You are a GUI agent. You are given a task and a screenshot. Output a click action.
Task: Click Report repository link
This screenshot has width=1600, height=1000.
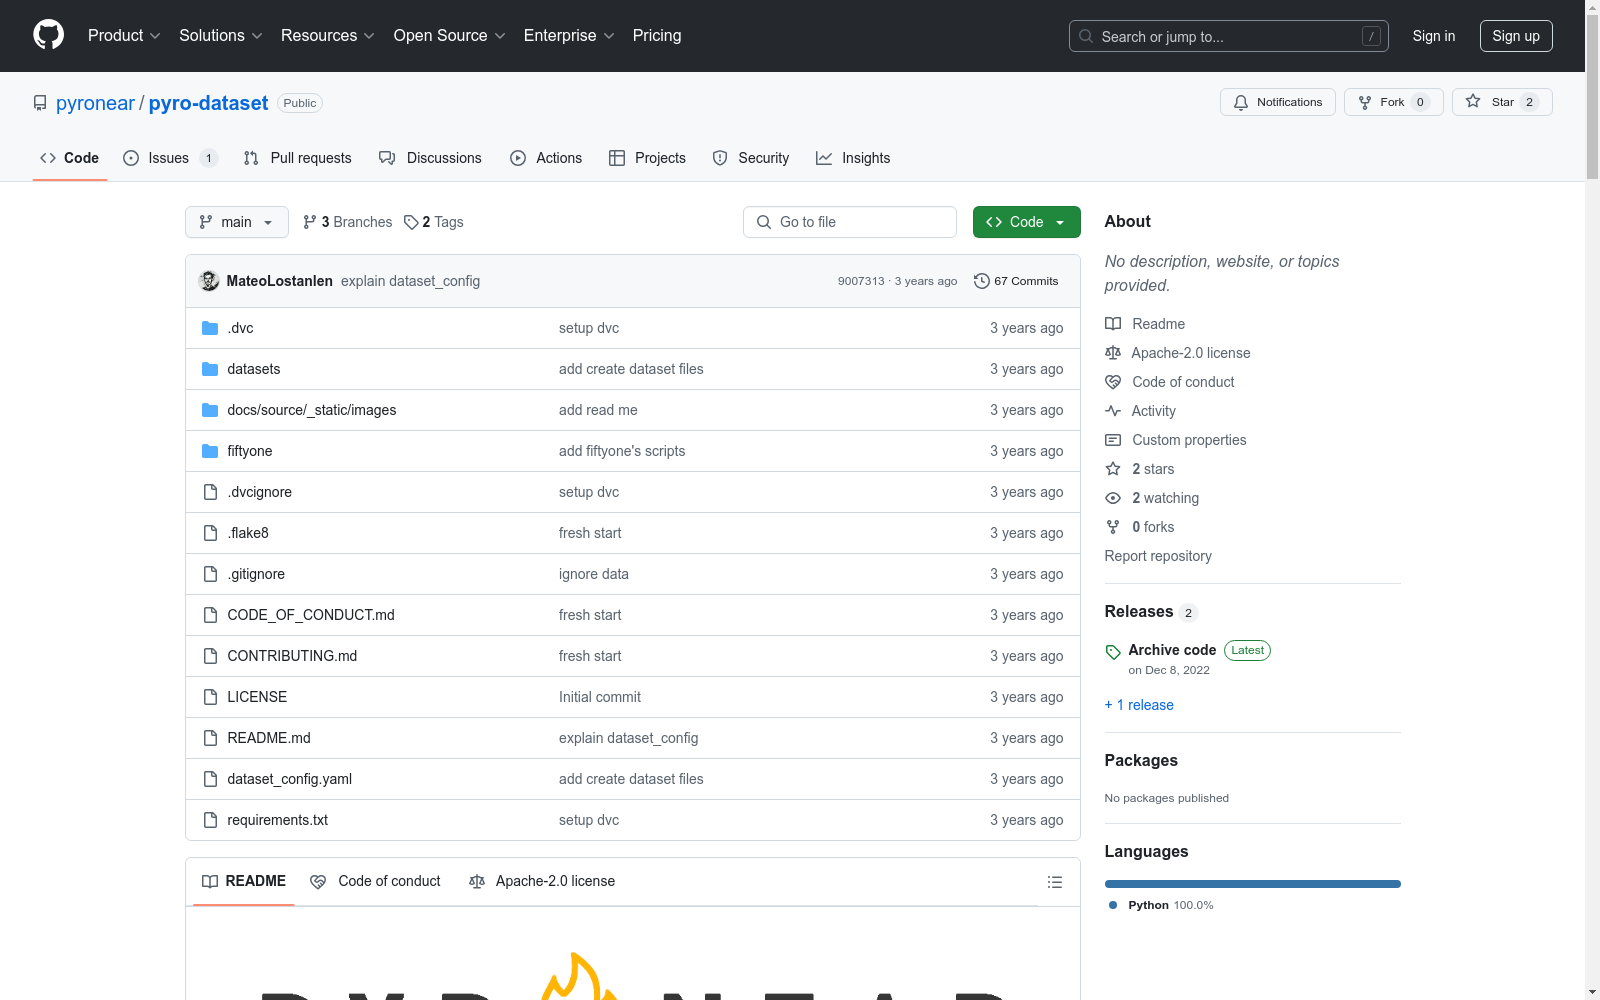point(1158,556)
